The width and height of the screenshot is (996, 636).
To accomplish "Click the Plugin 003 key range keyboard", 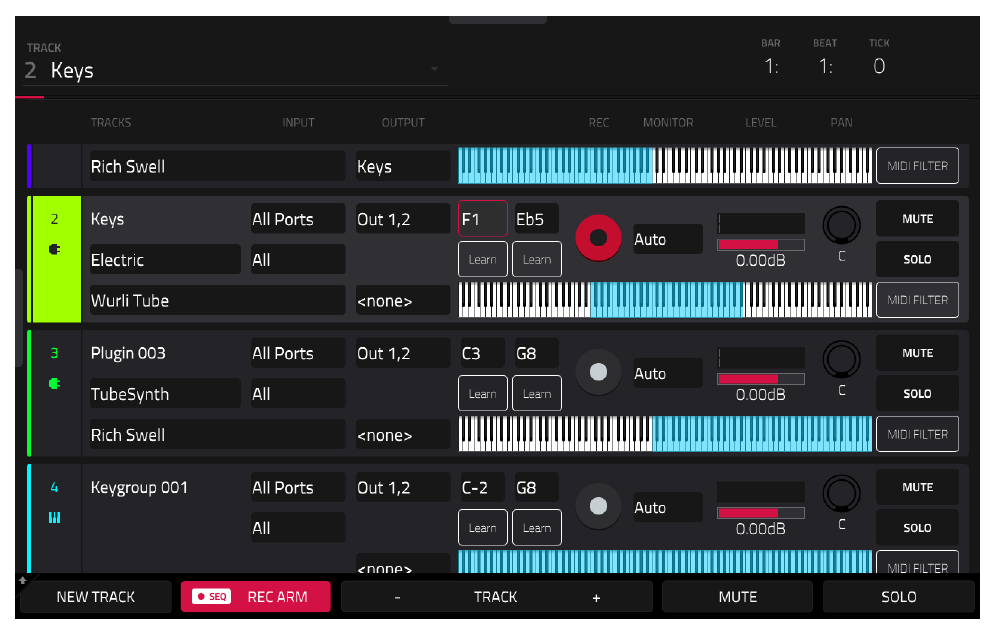I will [665, 434].
